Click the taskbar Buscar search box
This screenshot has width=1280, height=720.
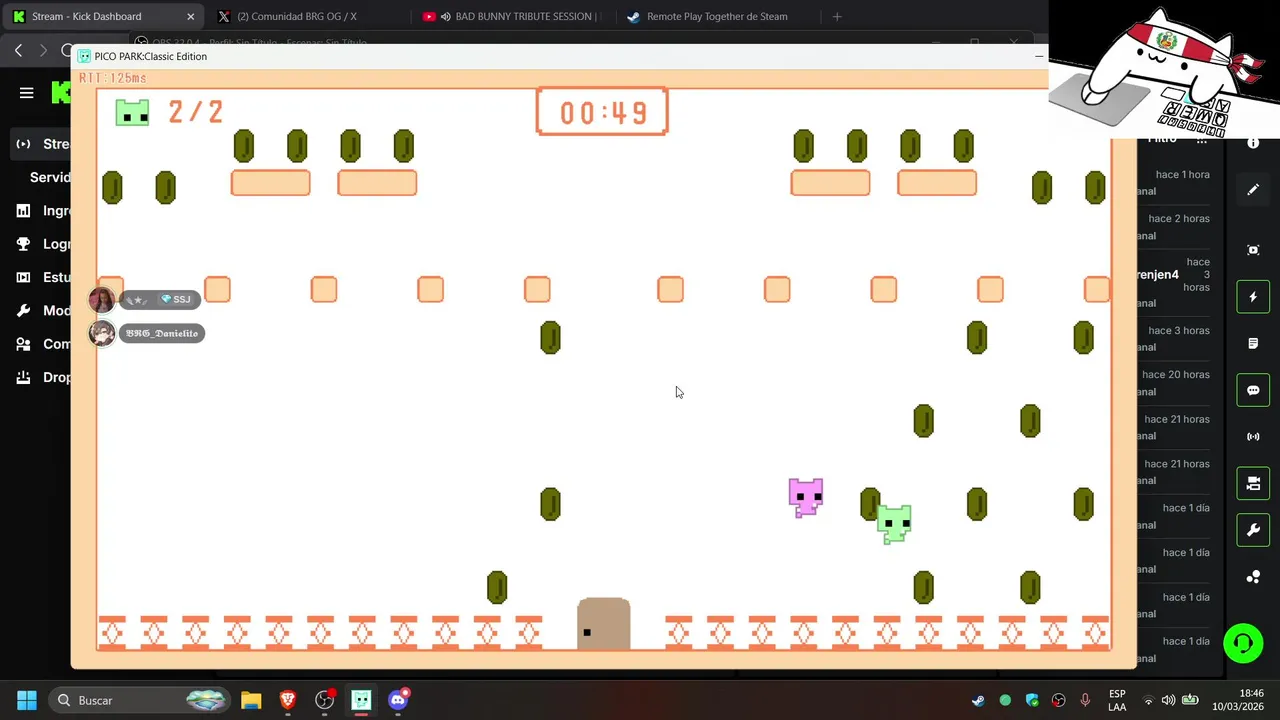tap(141, 700)
